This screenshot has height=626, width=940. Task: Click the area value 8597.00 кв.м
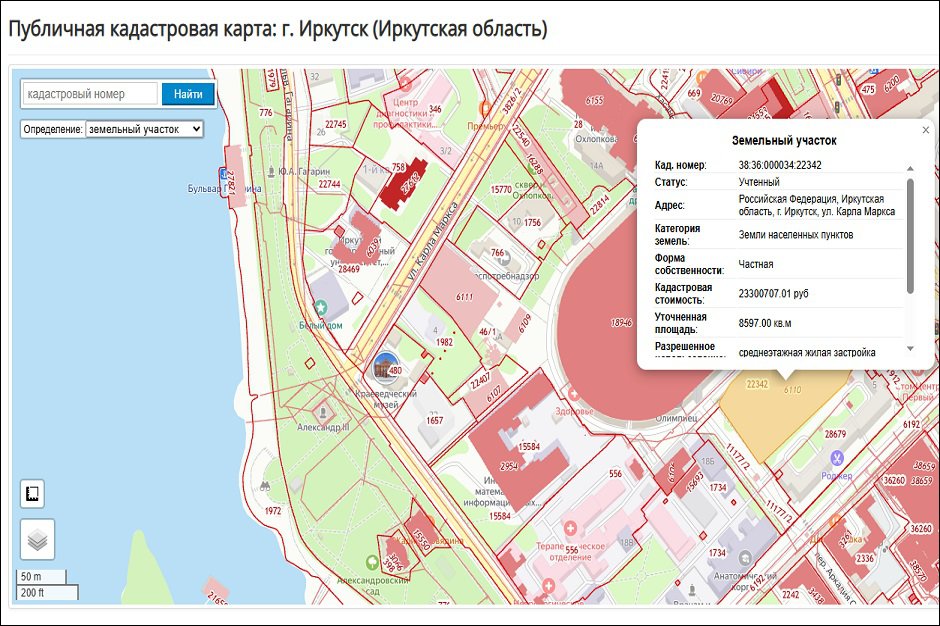pos(764,323)
